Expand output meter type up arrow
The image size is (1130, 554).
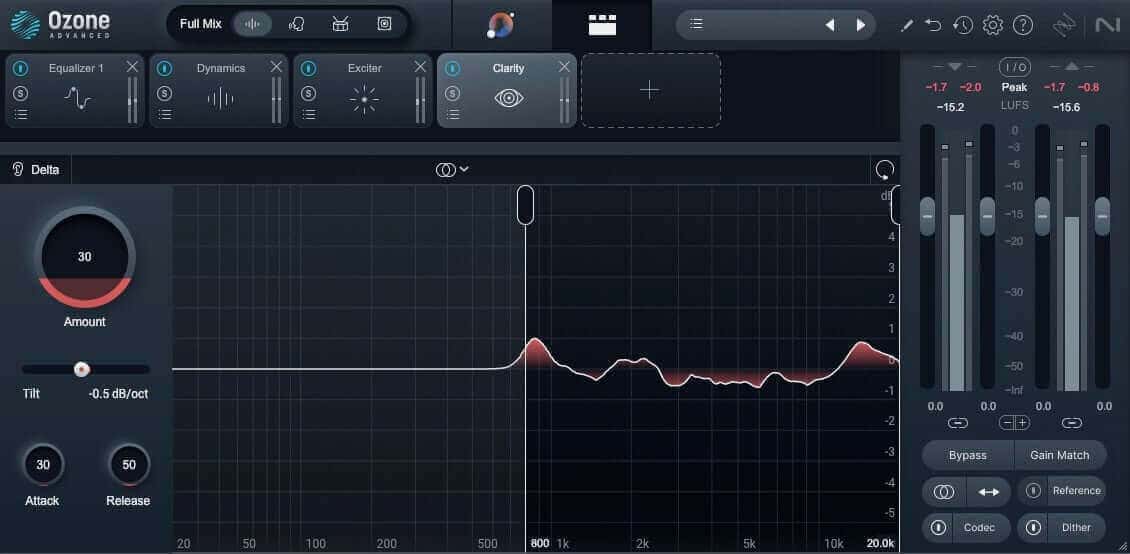pyautogui.click(x=1072, y=67)
